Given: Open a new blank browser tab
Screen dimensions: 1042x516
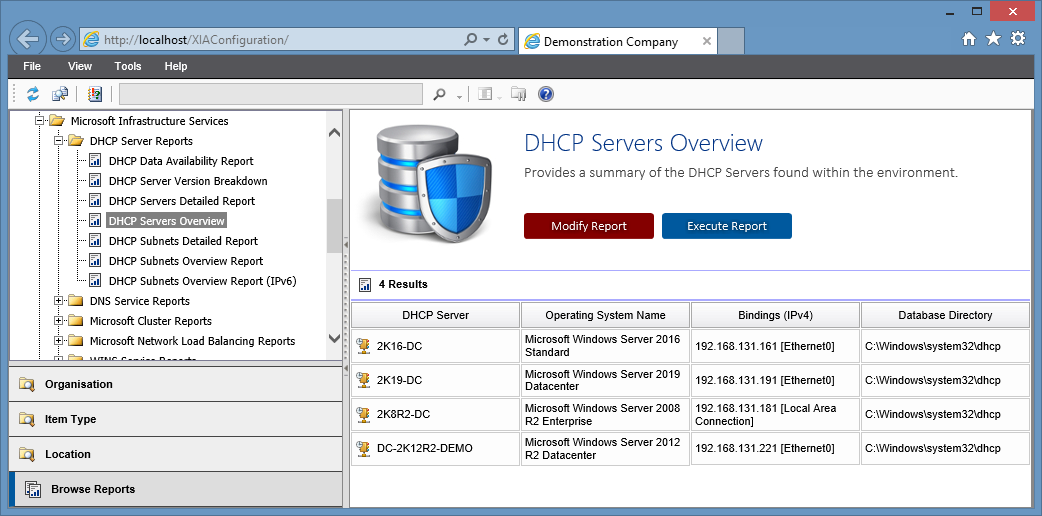Looking at the screenshot, I should [732, 41].
